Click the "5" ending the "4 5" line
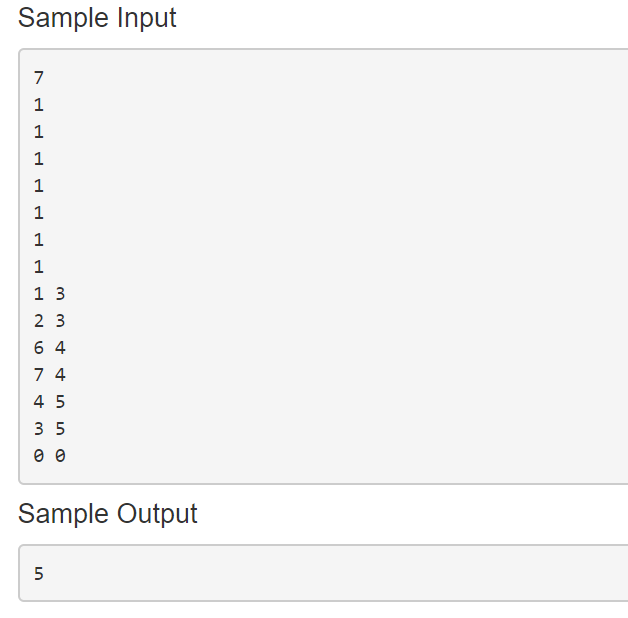The image size is (628, 618). point(60,402)
